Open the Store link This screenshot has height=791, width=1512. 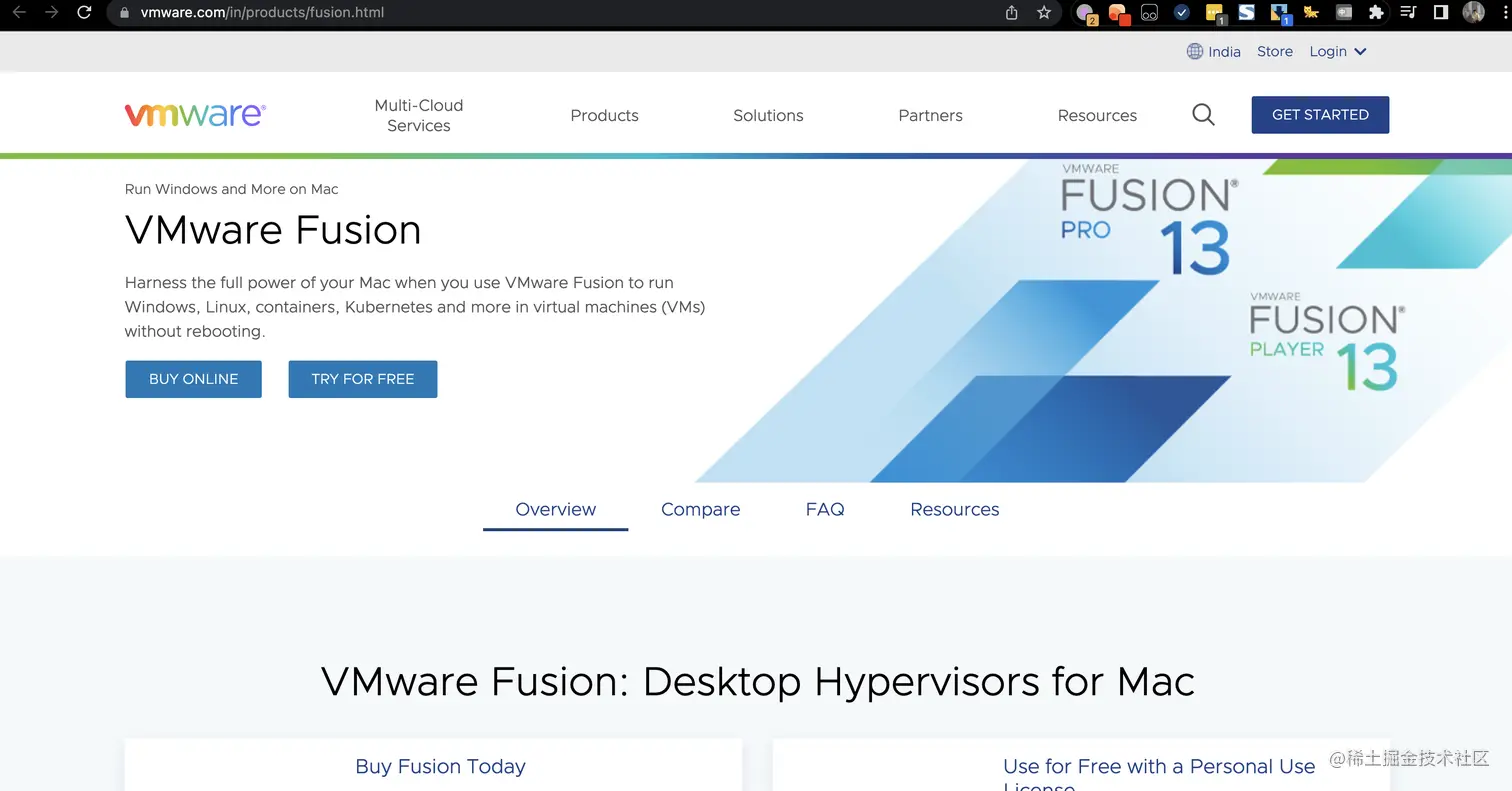point(1275,51)
